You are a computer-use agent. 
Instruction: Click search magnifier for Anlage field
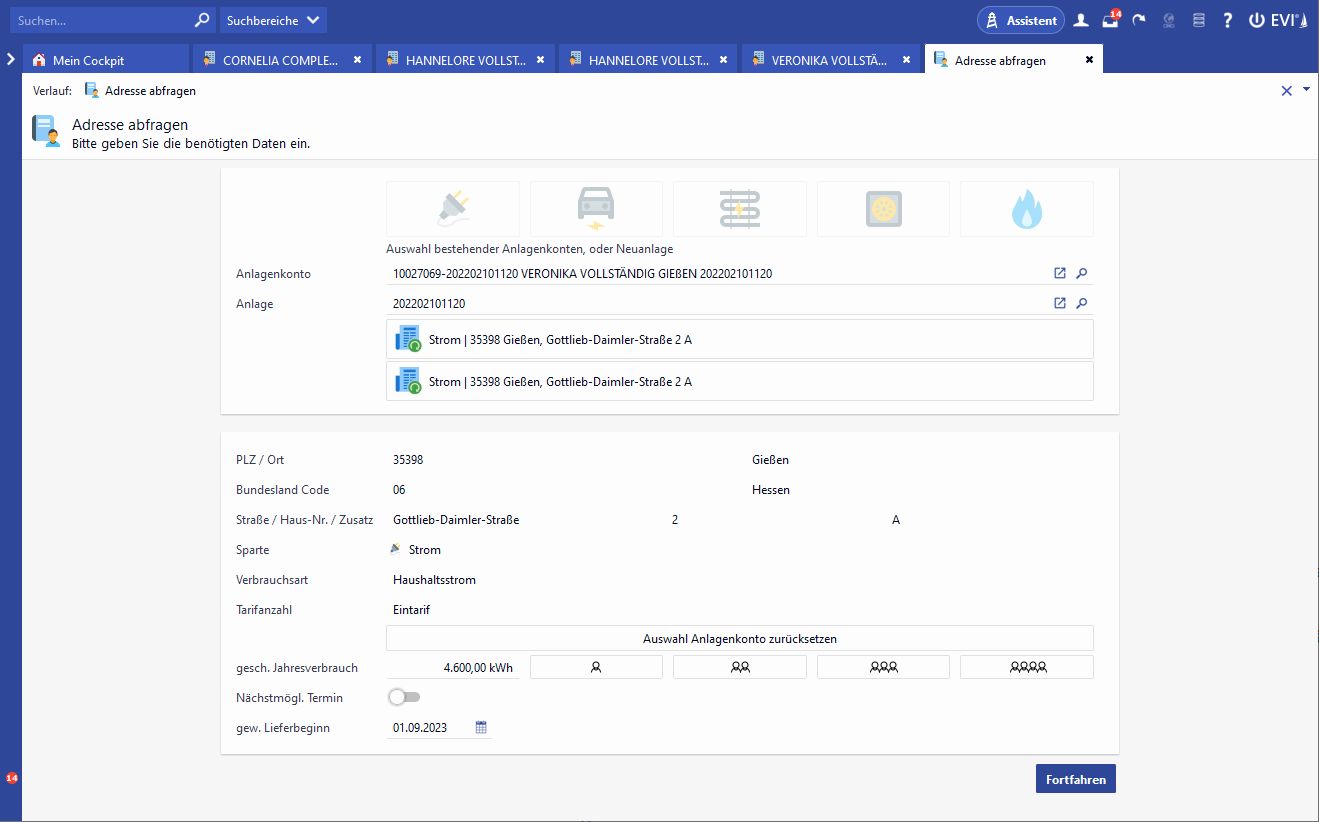(x=1081, y=304)
